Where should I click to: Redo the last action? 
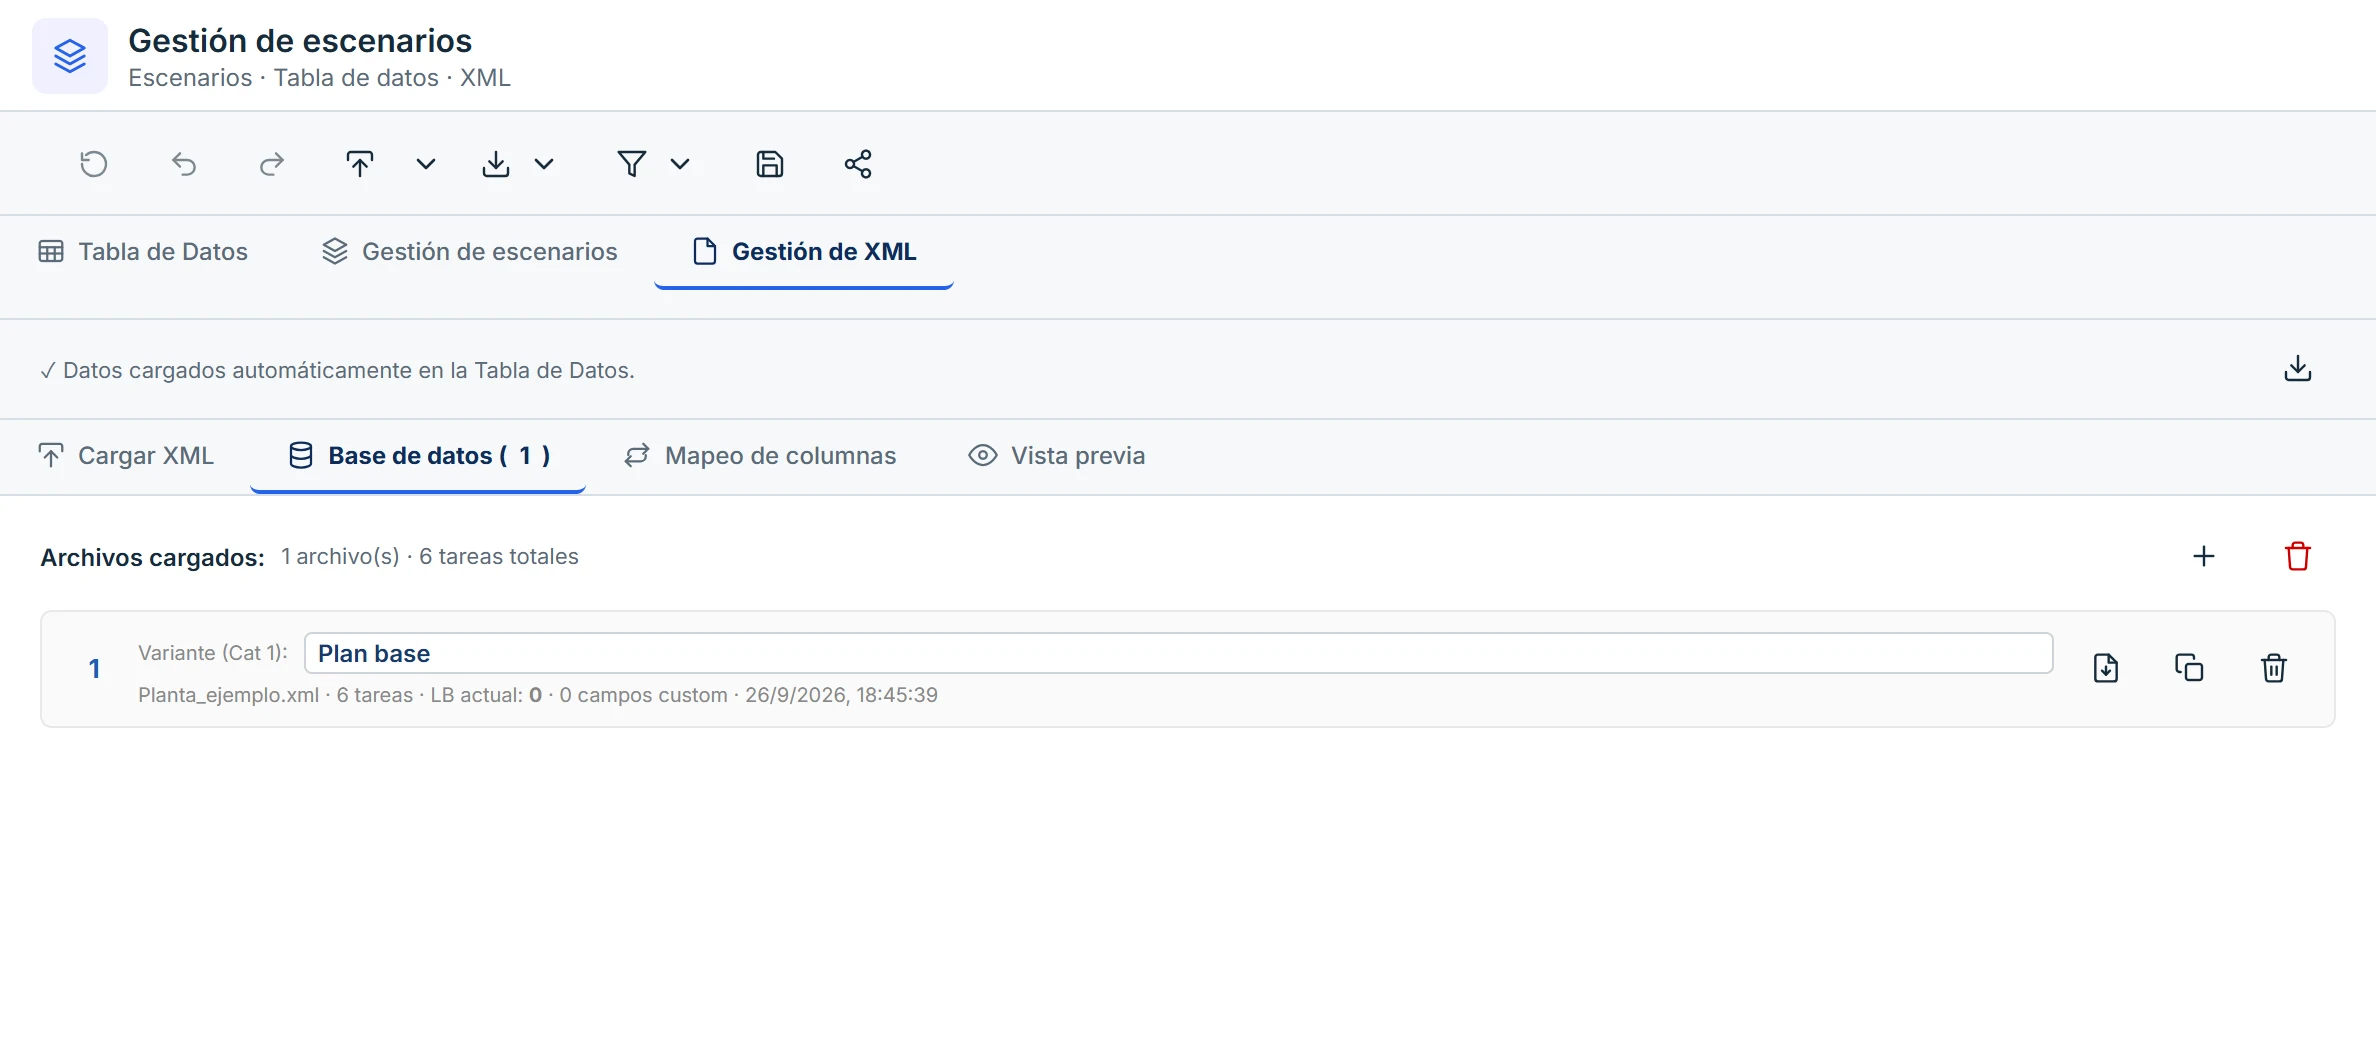pos(272,164)
